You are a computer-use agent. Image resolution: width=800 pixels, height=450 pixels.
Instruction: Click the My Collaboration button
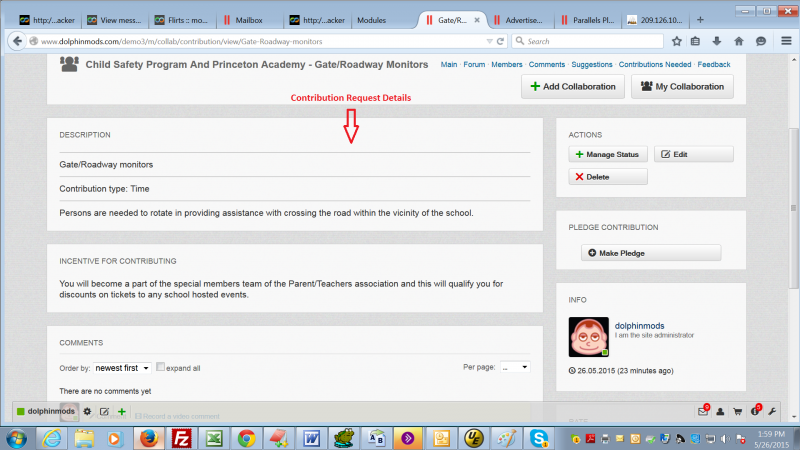[682, 86]
